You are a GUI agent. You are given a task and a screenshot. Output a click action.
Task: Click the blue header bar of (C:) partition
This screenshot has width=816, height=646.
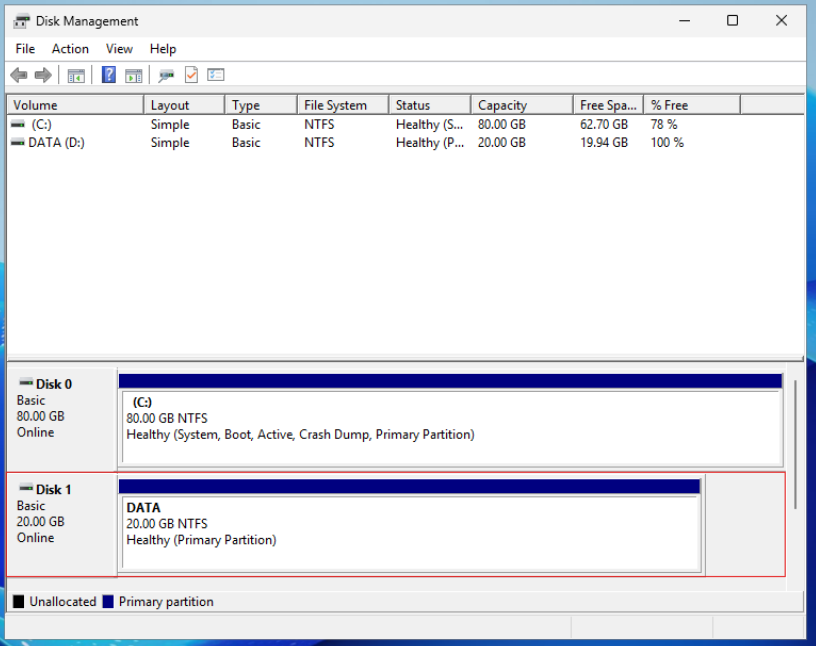coord(451,381)
